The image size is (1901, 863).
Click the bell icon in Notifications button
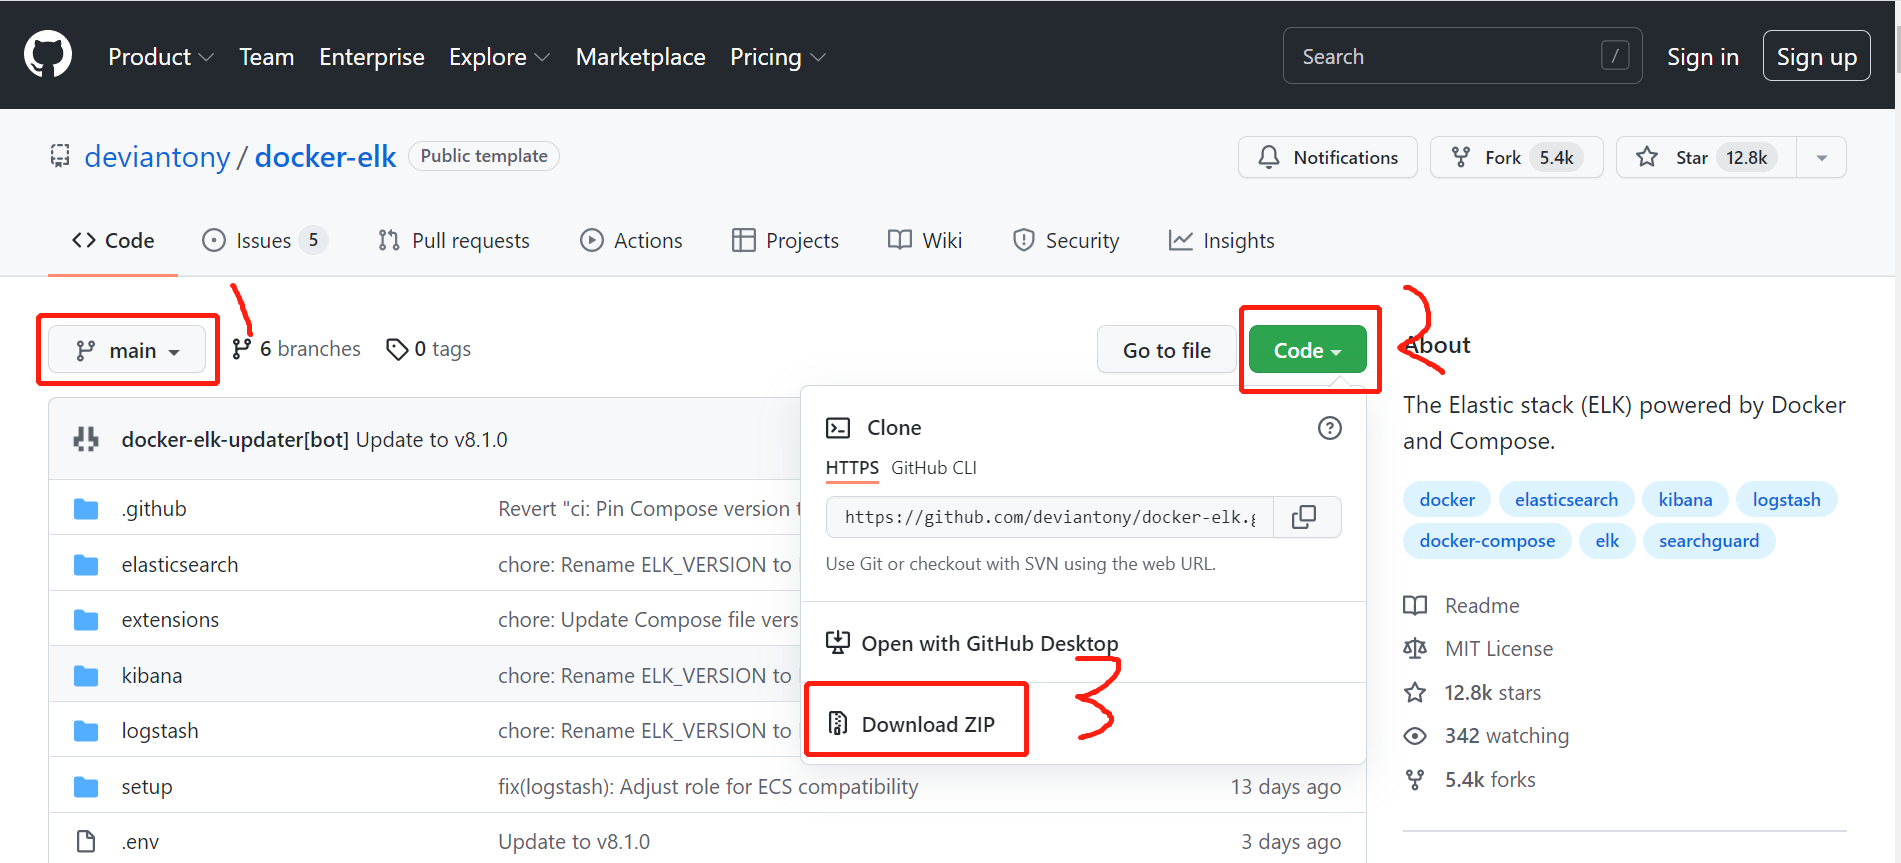tap(1269, 157)
